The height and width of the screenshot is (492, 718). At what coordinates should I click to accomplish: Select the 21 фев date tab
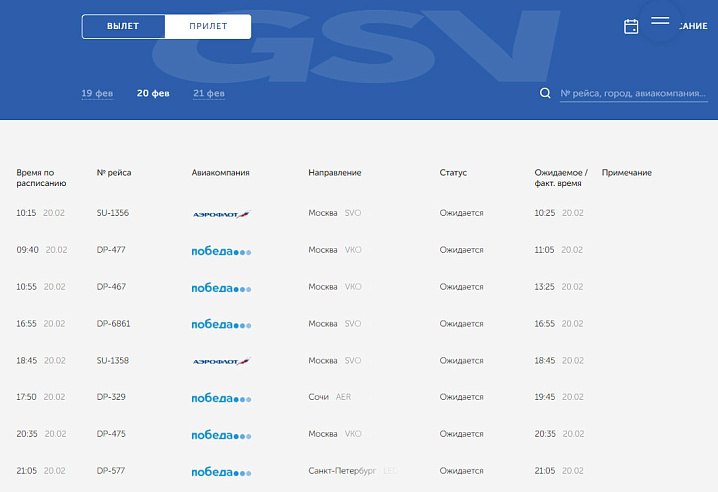209,94
